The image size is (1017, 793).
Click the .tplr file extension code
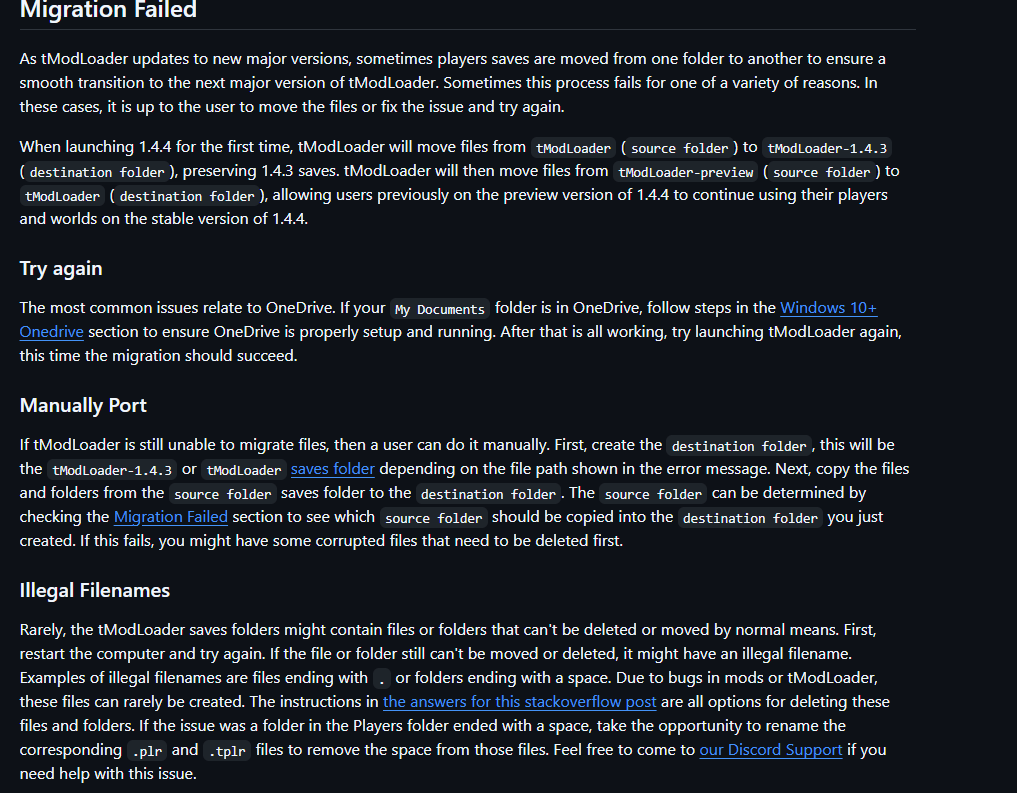click(226, 751)
